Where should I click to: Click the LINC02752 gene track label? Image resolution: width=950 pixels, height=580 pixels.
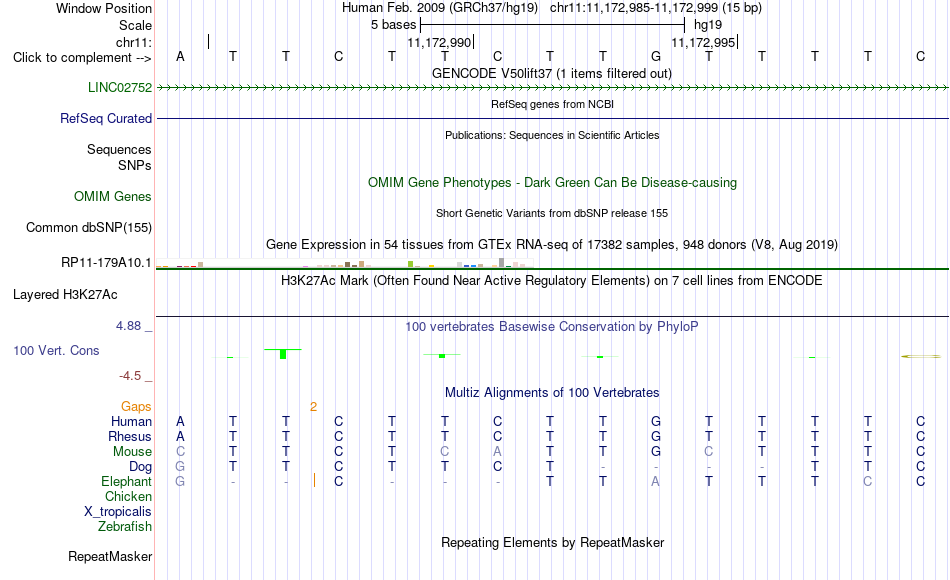click(x=120, y=87)
